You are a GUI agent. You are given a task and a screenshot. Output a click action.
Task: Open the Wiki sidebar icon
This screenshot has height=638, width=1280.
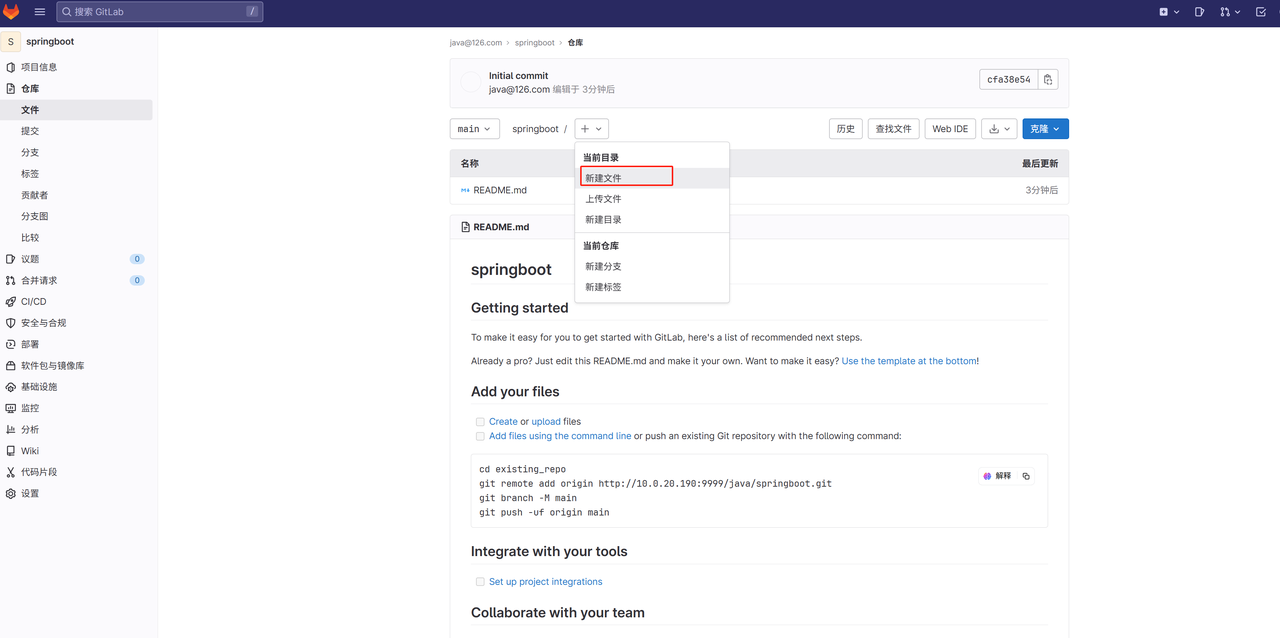11,451
